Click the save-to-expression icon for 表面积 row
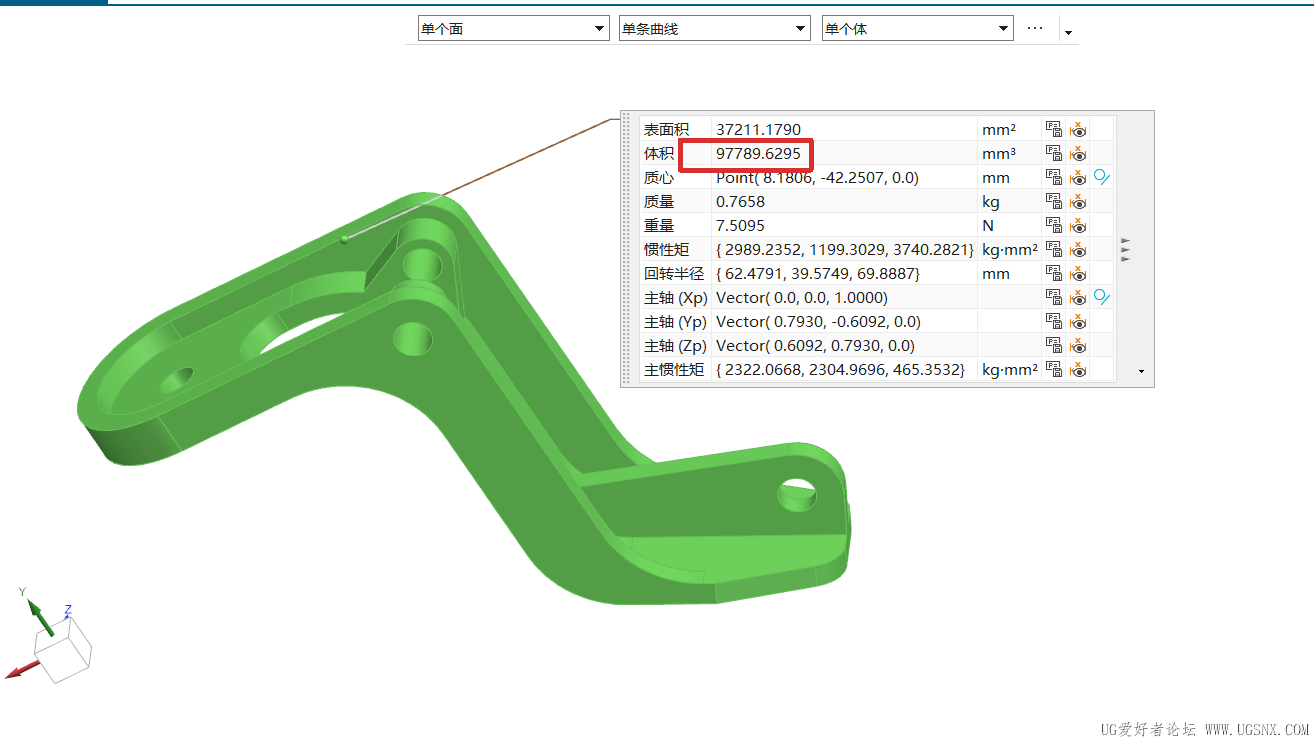 [x=1054, y=129]
